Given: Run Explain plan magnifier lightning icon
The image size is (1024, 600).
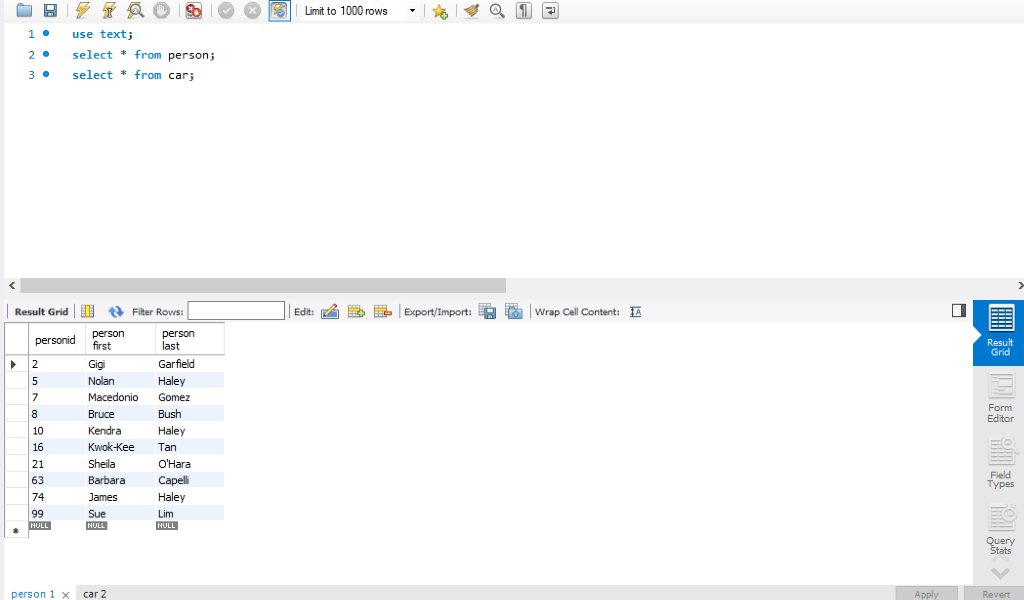Looking at the screenshot, I should [x=135, y=10].
